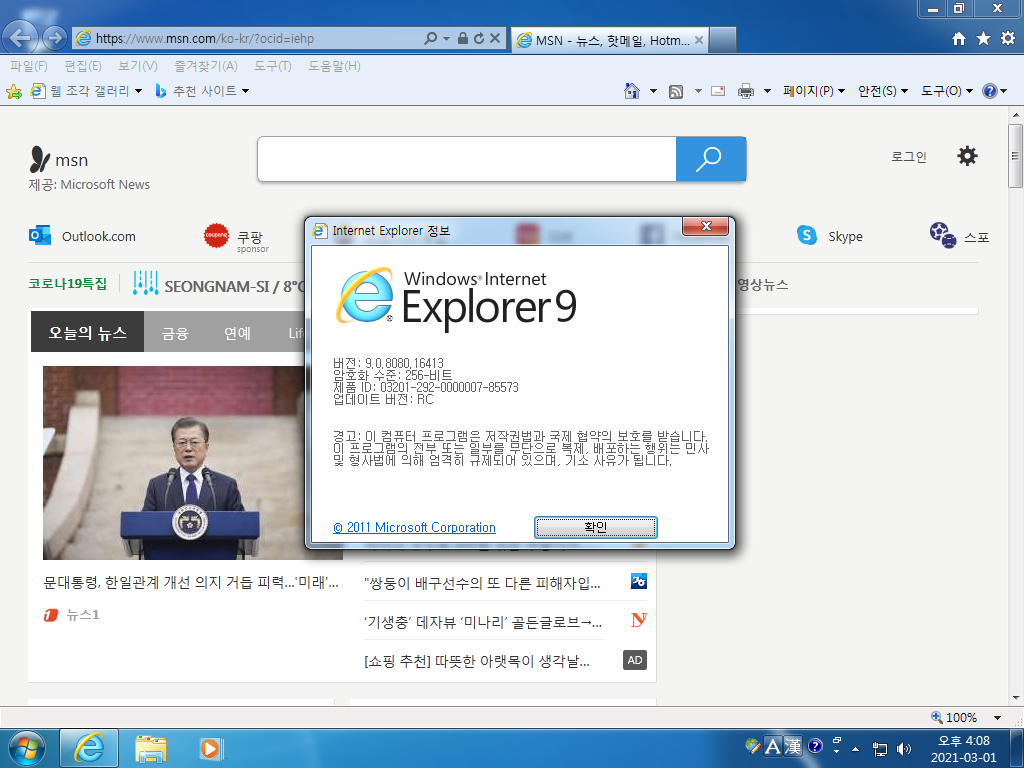Open © 2011 Microsoft Corporation link
1024x768 pixels.
coord(415,528)
